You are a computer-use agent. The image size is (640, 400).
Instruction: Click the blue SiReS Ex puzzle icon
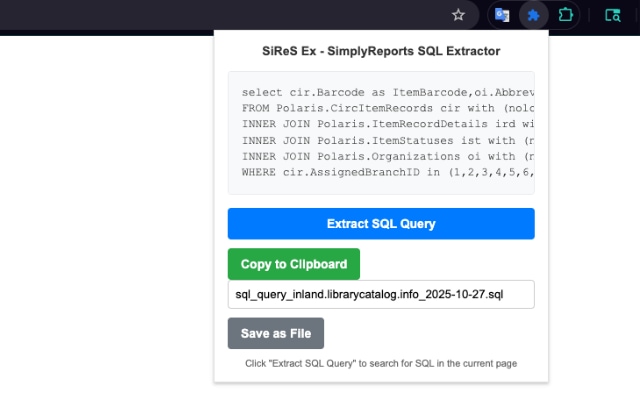[534, 15]
